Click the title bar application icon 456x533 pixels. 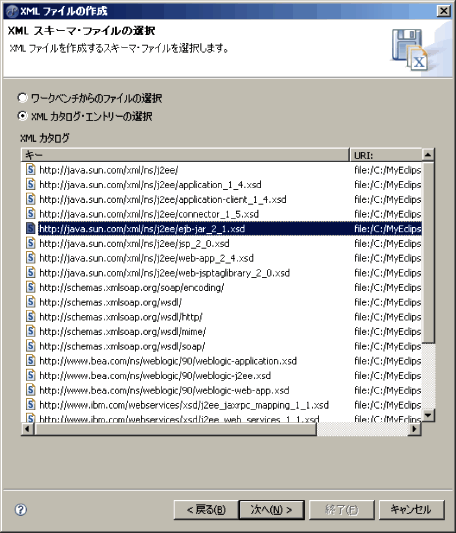click(x=12, y=11)
